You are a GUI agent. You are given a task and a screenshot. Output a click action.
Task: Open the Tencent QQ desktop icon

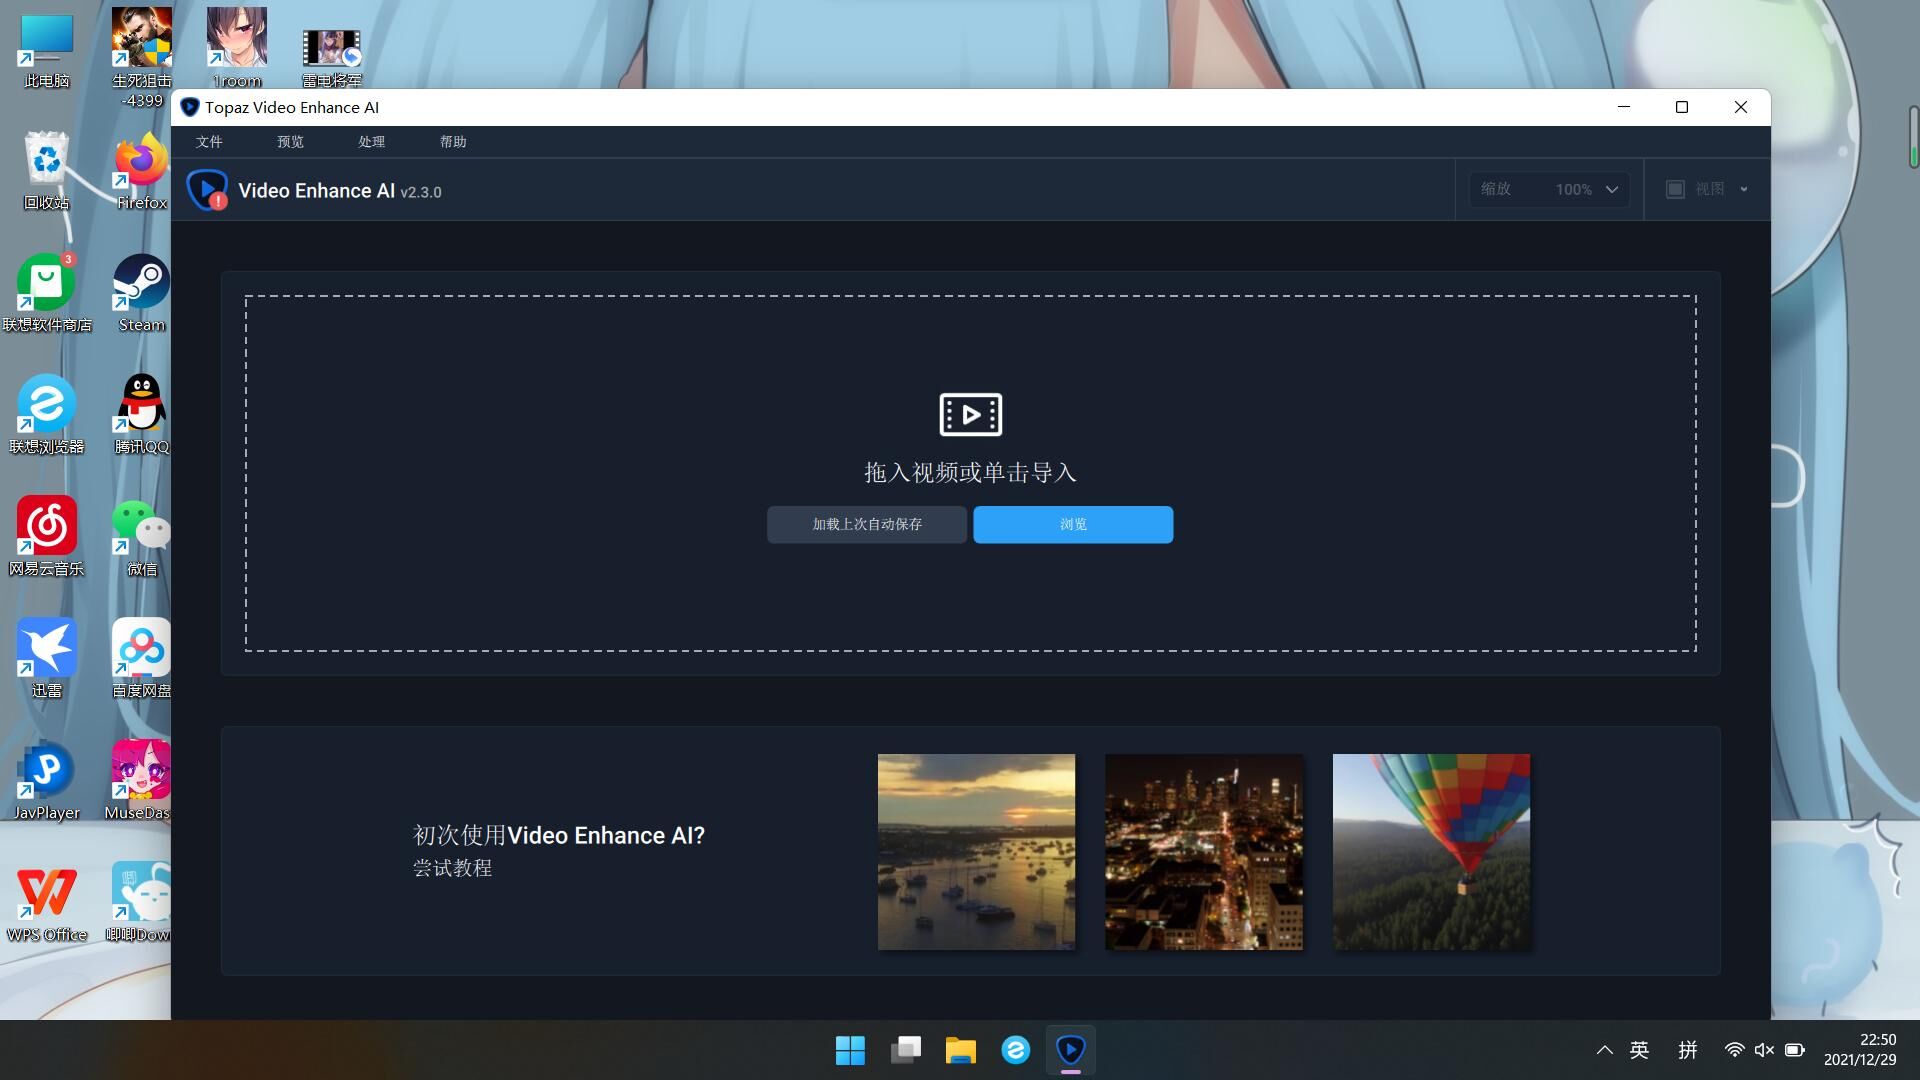click(141, 414)
